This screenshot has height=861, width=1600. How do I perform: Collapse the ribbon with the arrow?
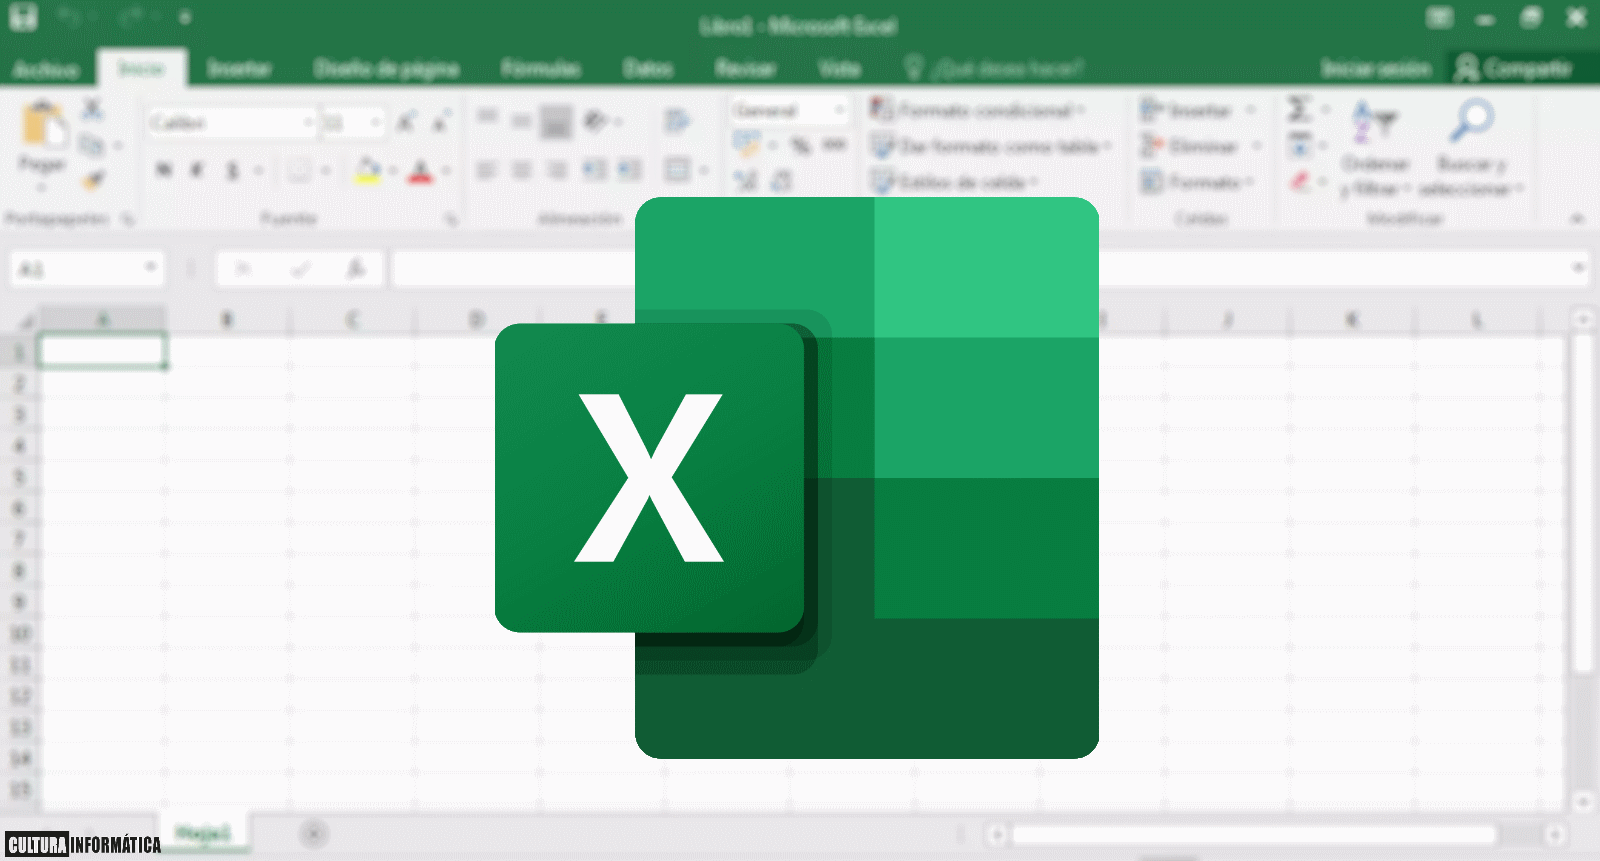click(x=1577, y=219)
